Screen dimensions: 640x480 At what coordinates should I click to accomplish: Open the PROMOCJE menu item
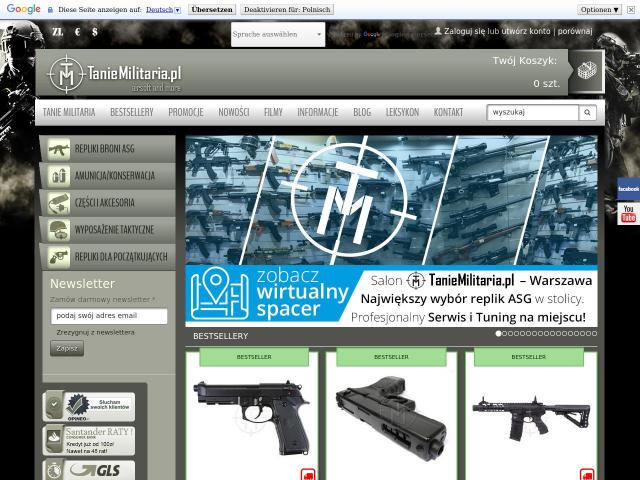point(186,112)
